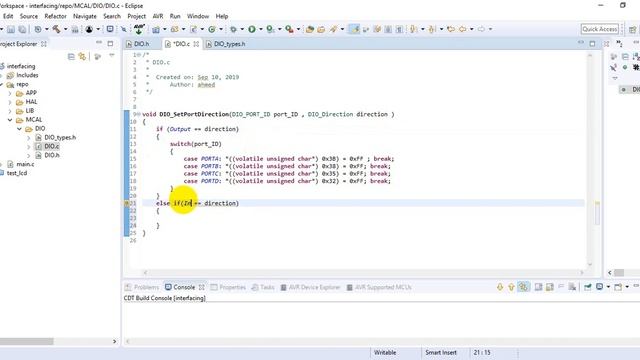Screen dimensions: 640x360
Task: Click the hammer Build icon
Action: [x=56, y=29]
